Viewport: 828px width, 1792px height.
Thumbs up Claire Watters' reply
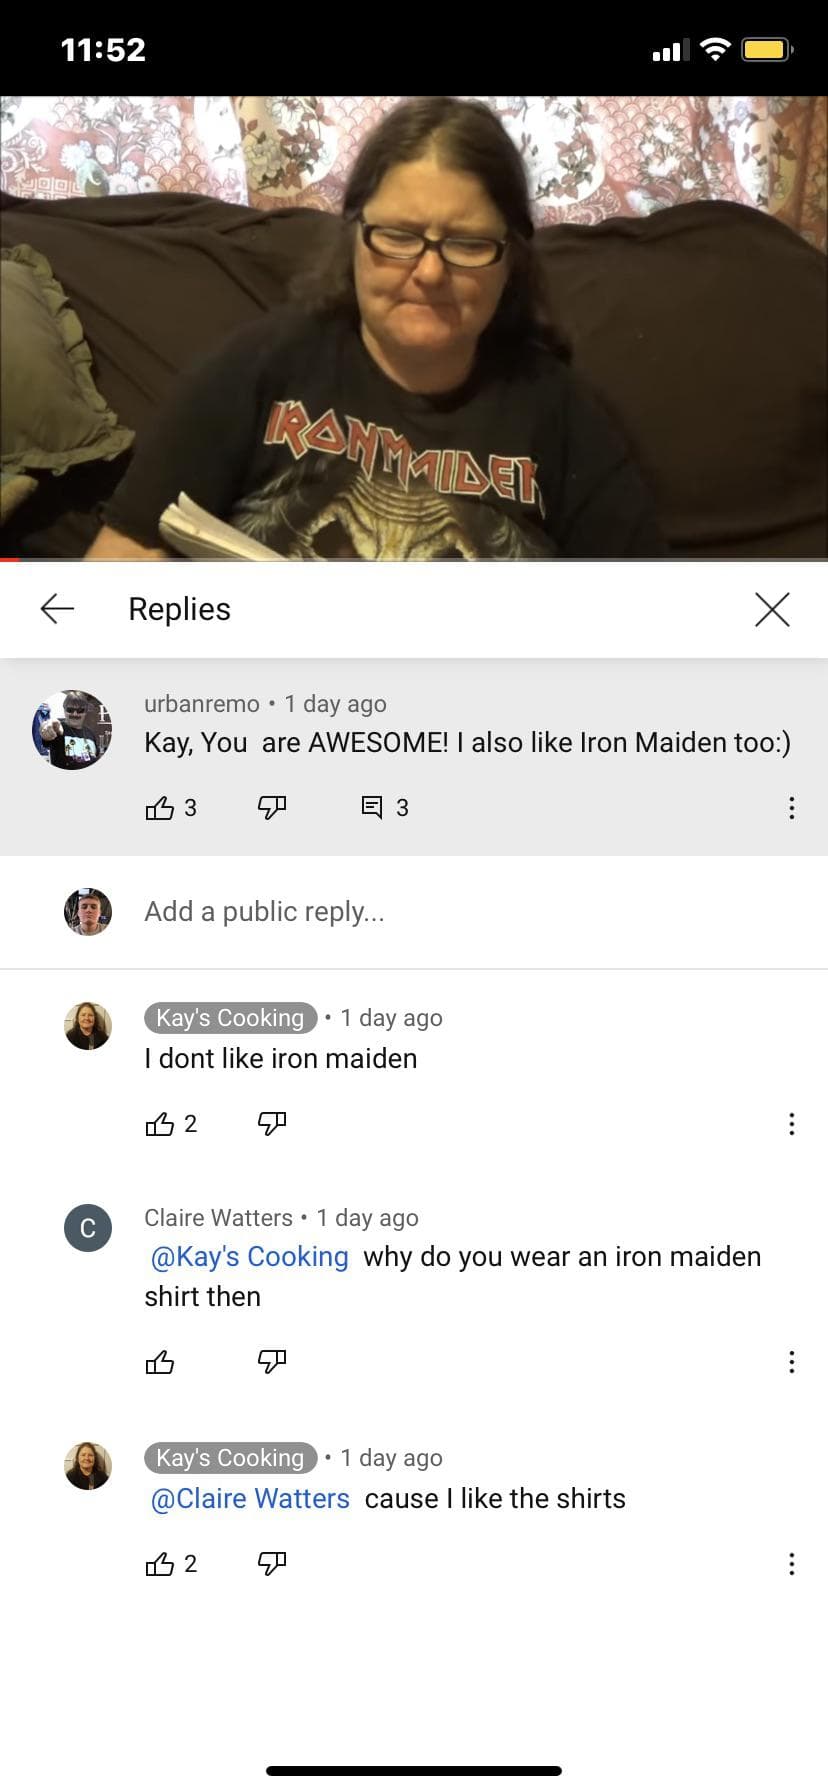point(160,1362)
